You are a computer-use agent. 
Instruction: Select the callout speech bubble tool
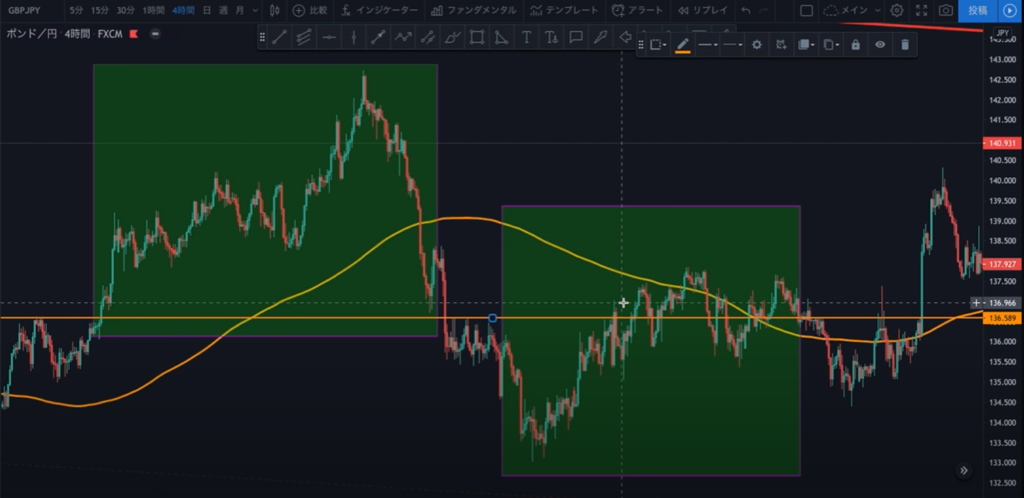tap(576, 38)
